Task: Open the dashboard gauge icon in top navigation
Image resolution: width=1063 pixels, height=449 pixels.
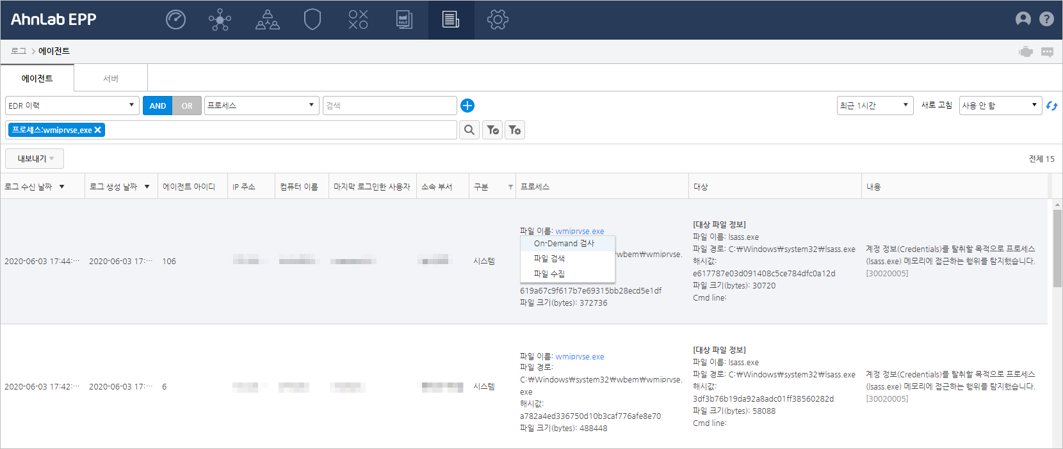Action: point(176,19)
